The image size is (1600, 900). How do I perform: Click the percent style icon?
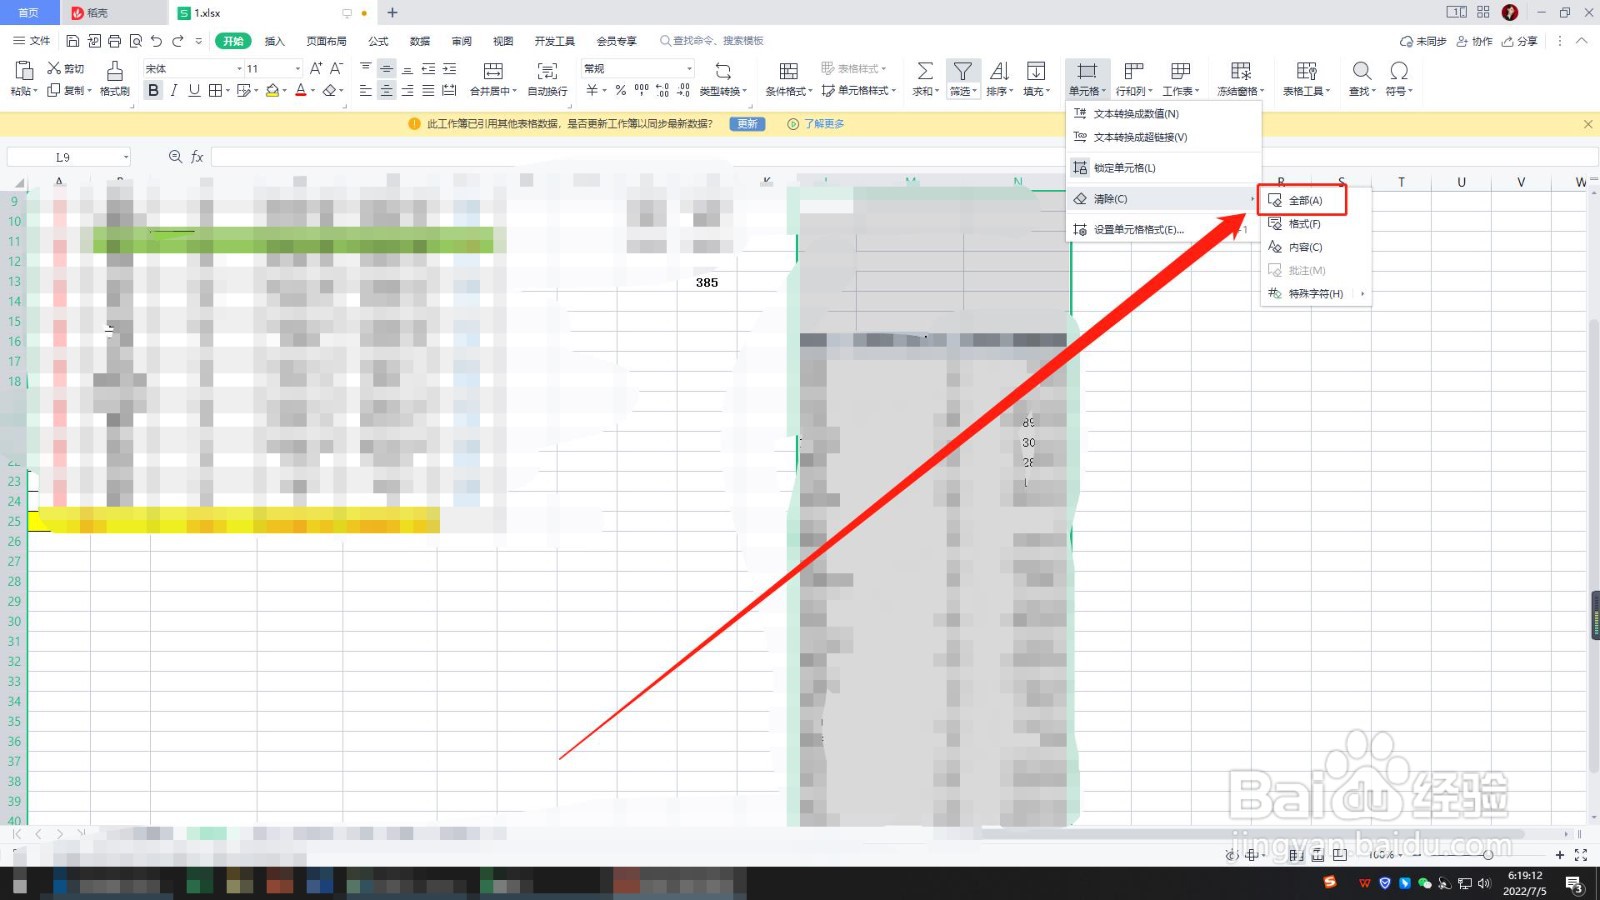click(x=621, y=90)
